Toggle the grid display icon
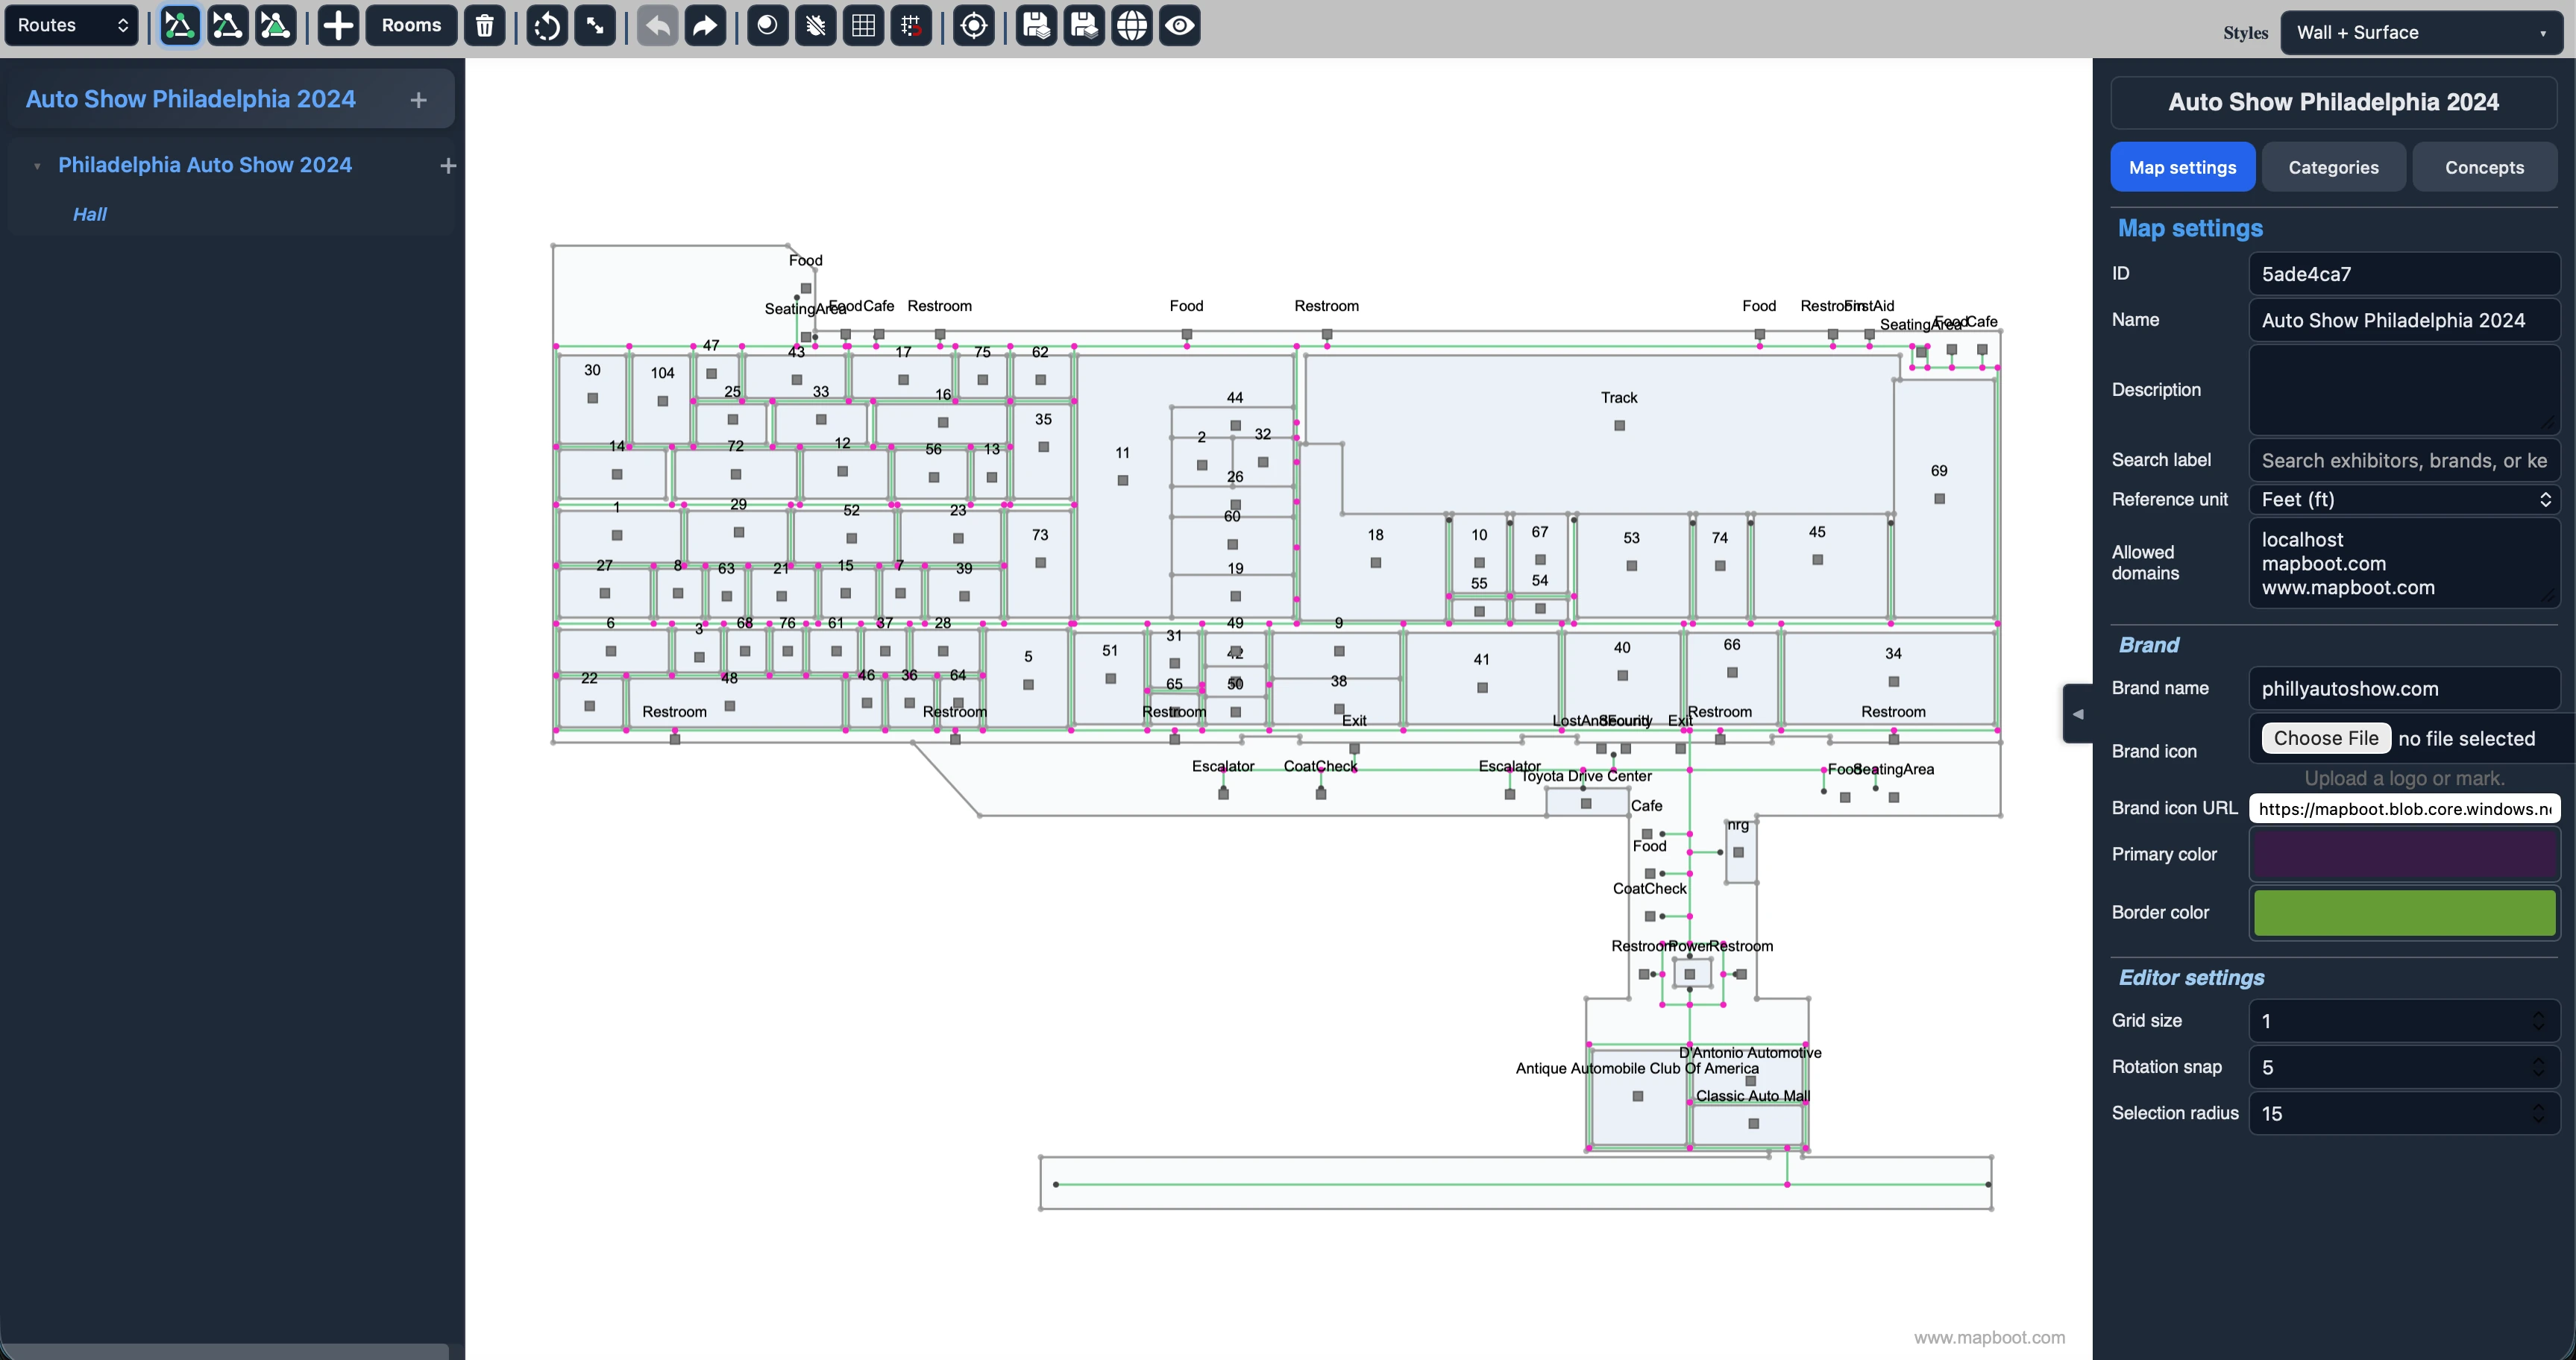2576x1360 pixels. (x=864, y=25)
